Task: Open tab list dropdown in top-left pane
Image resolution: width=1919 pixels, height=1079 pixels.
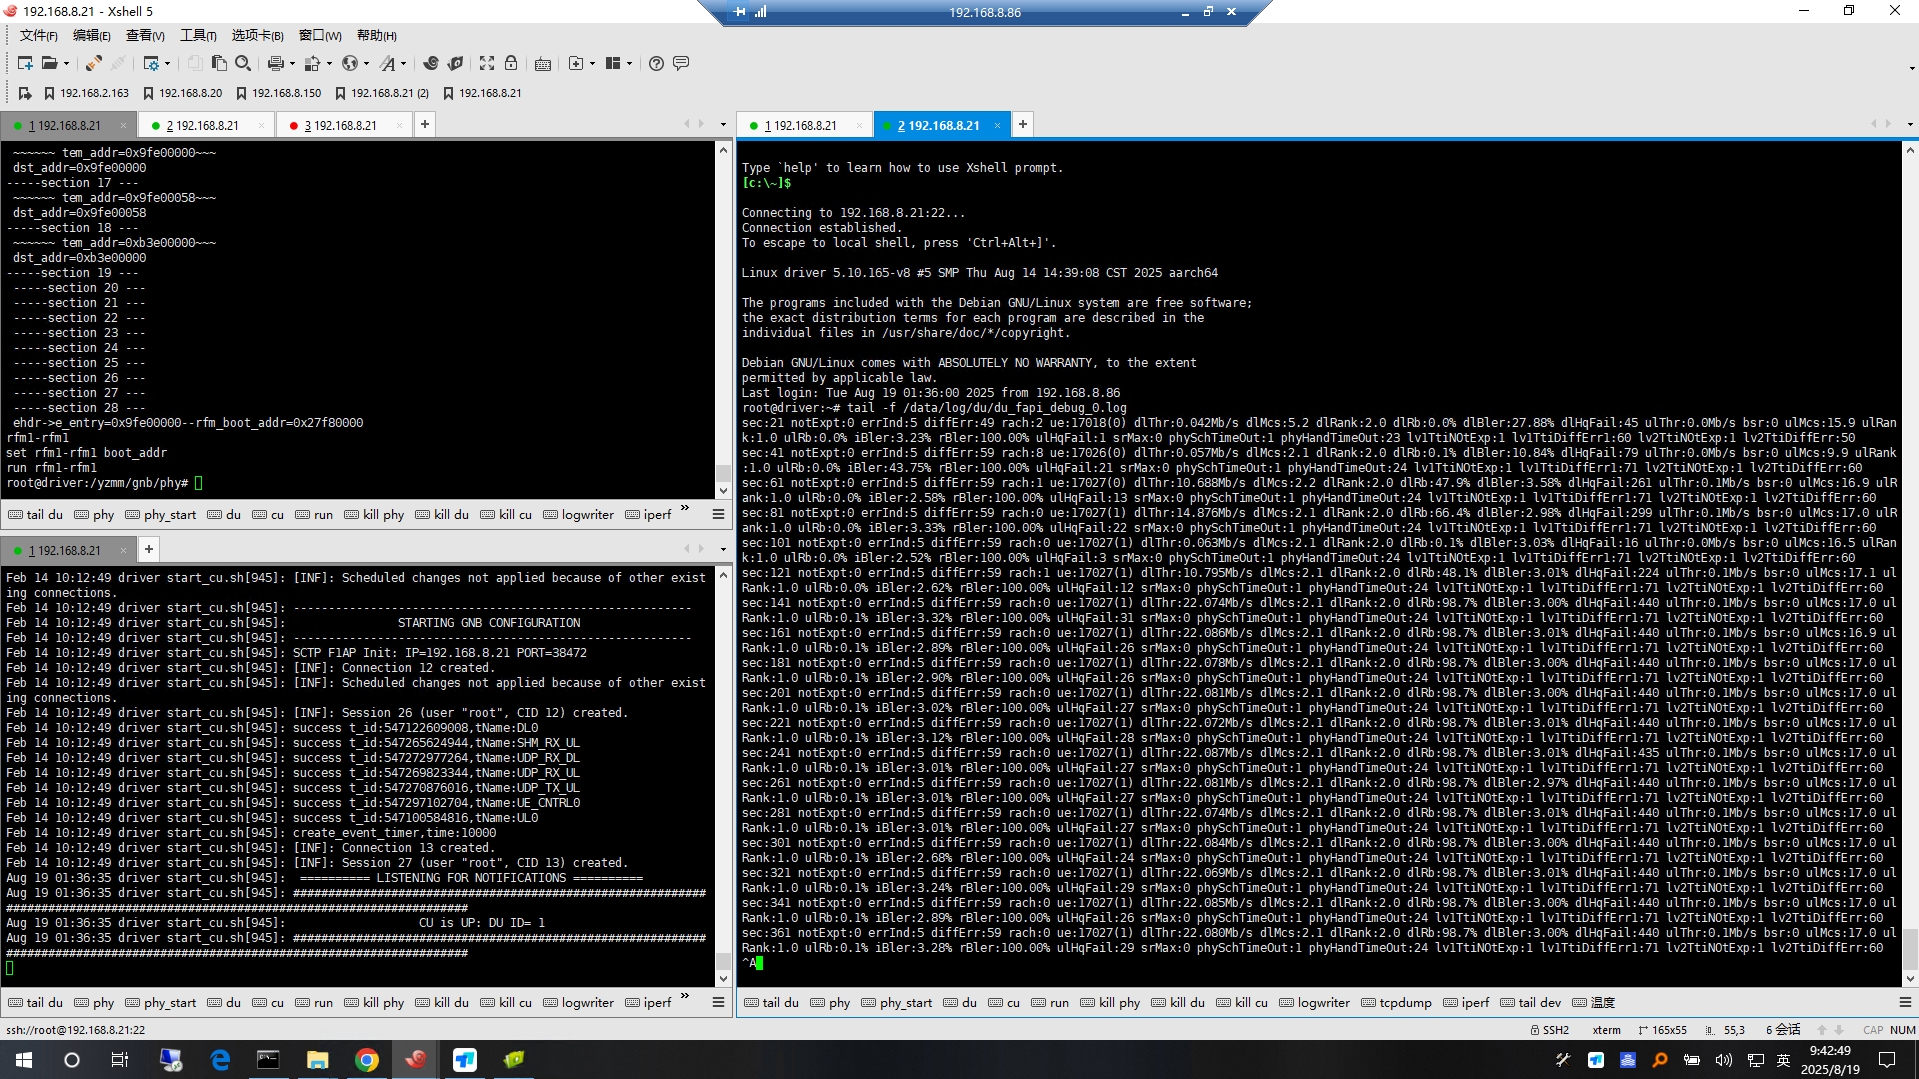Action: 723,125
